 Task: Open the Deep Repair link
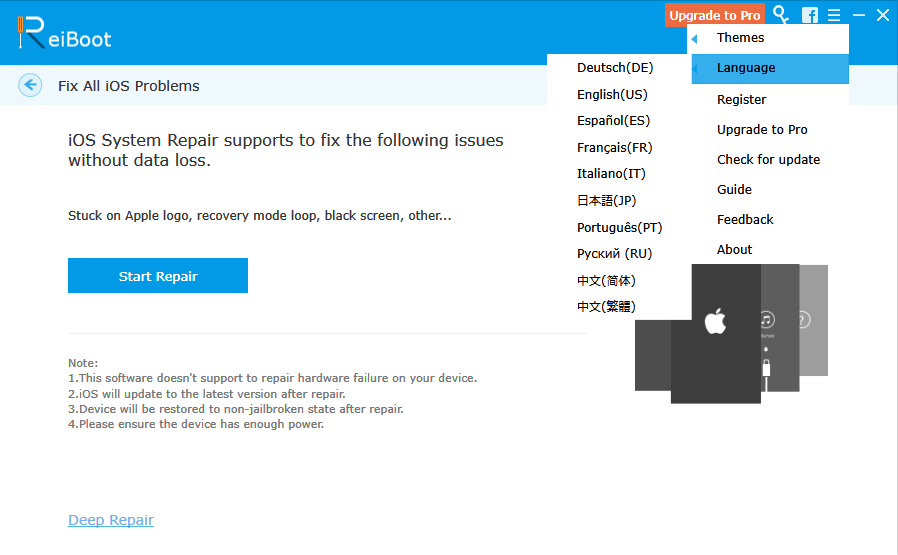pos(111,520)
